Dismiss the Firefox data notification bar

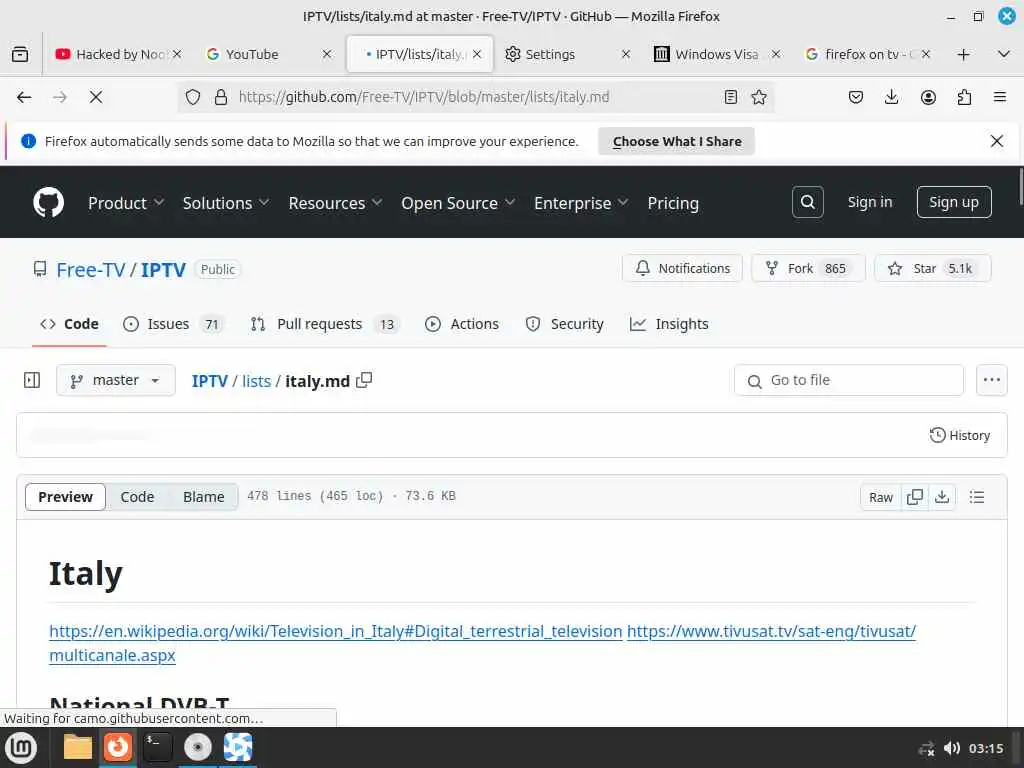click(997, 141)
